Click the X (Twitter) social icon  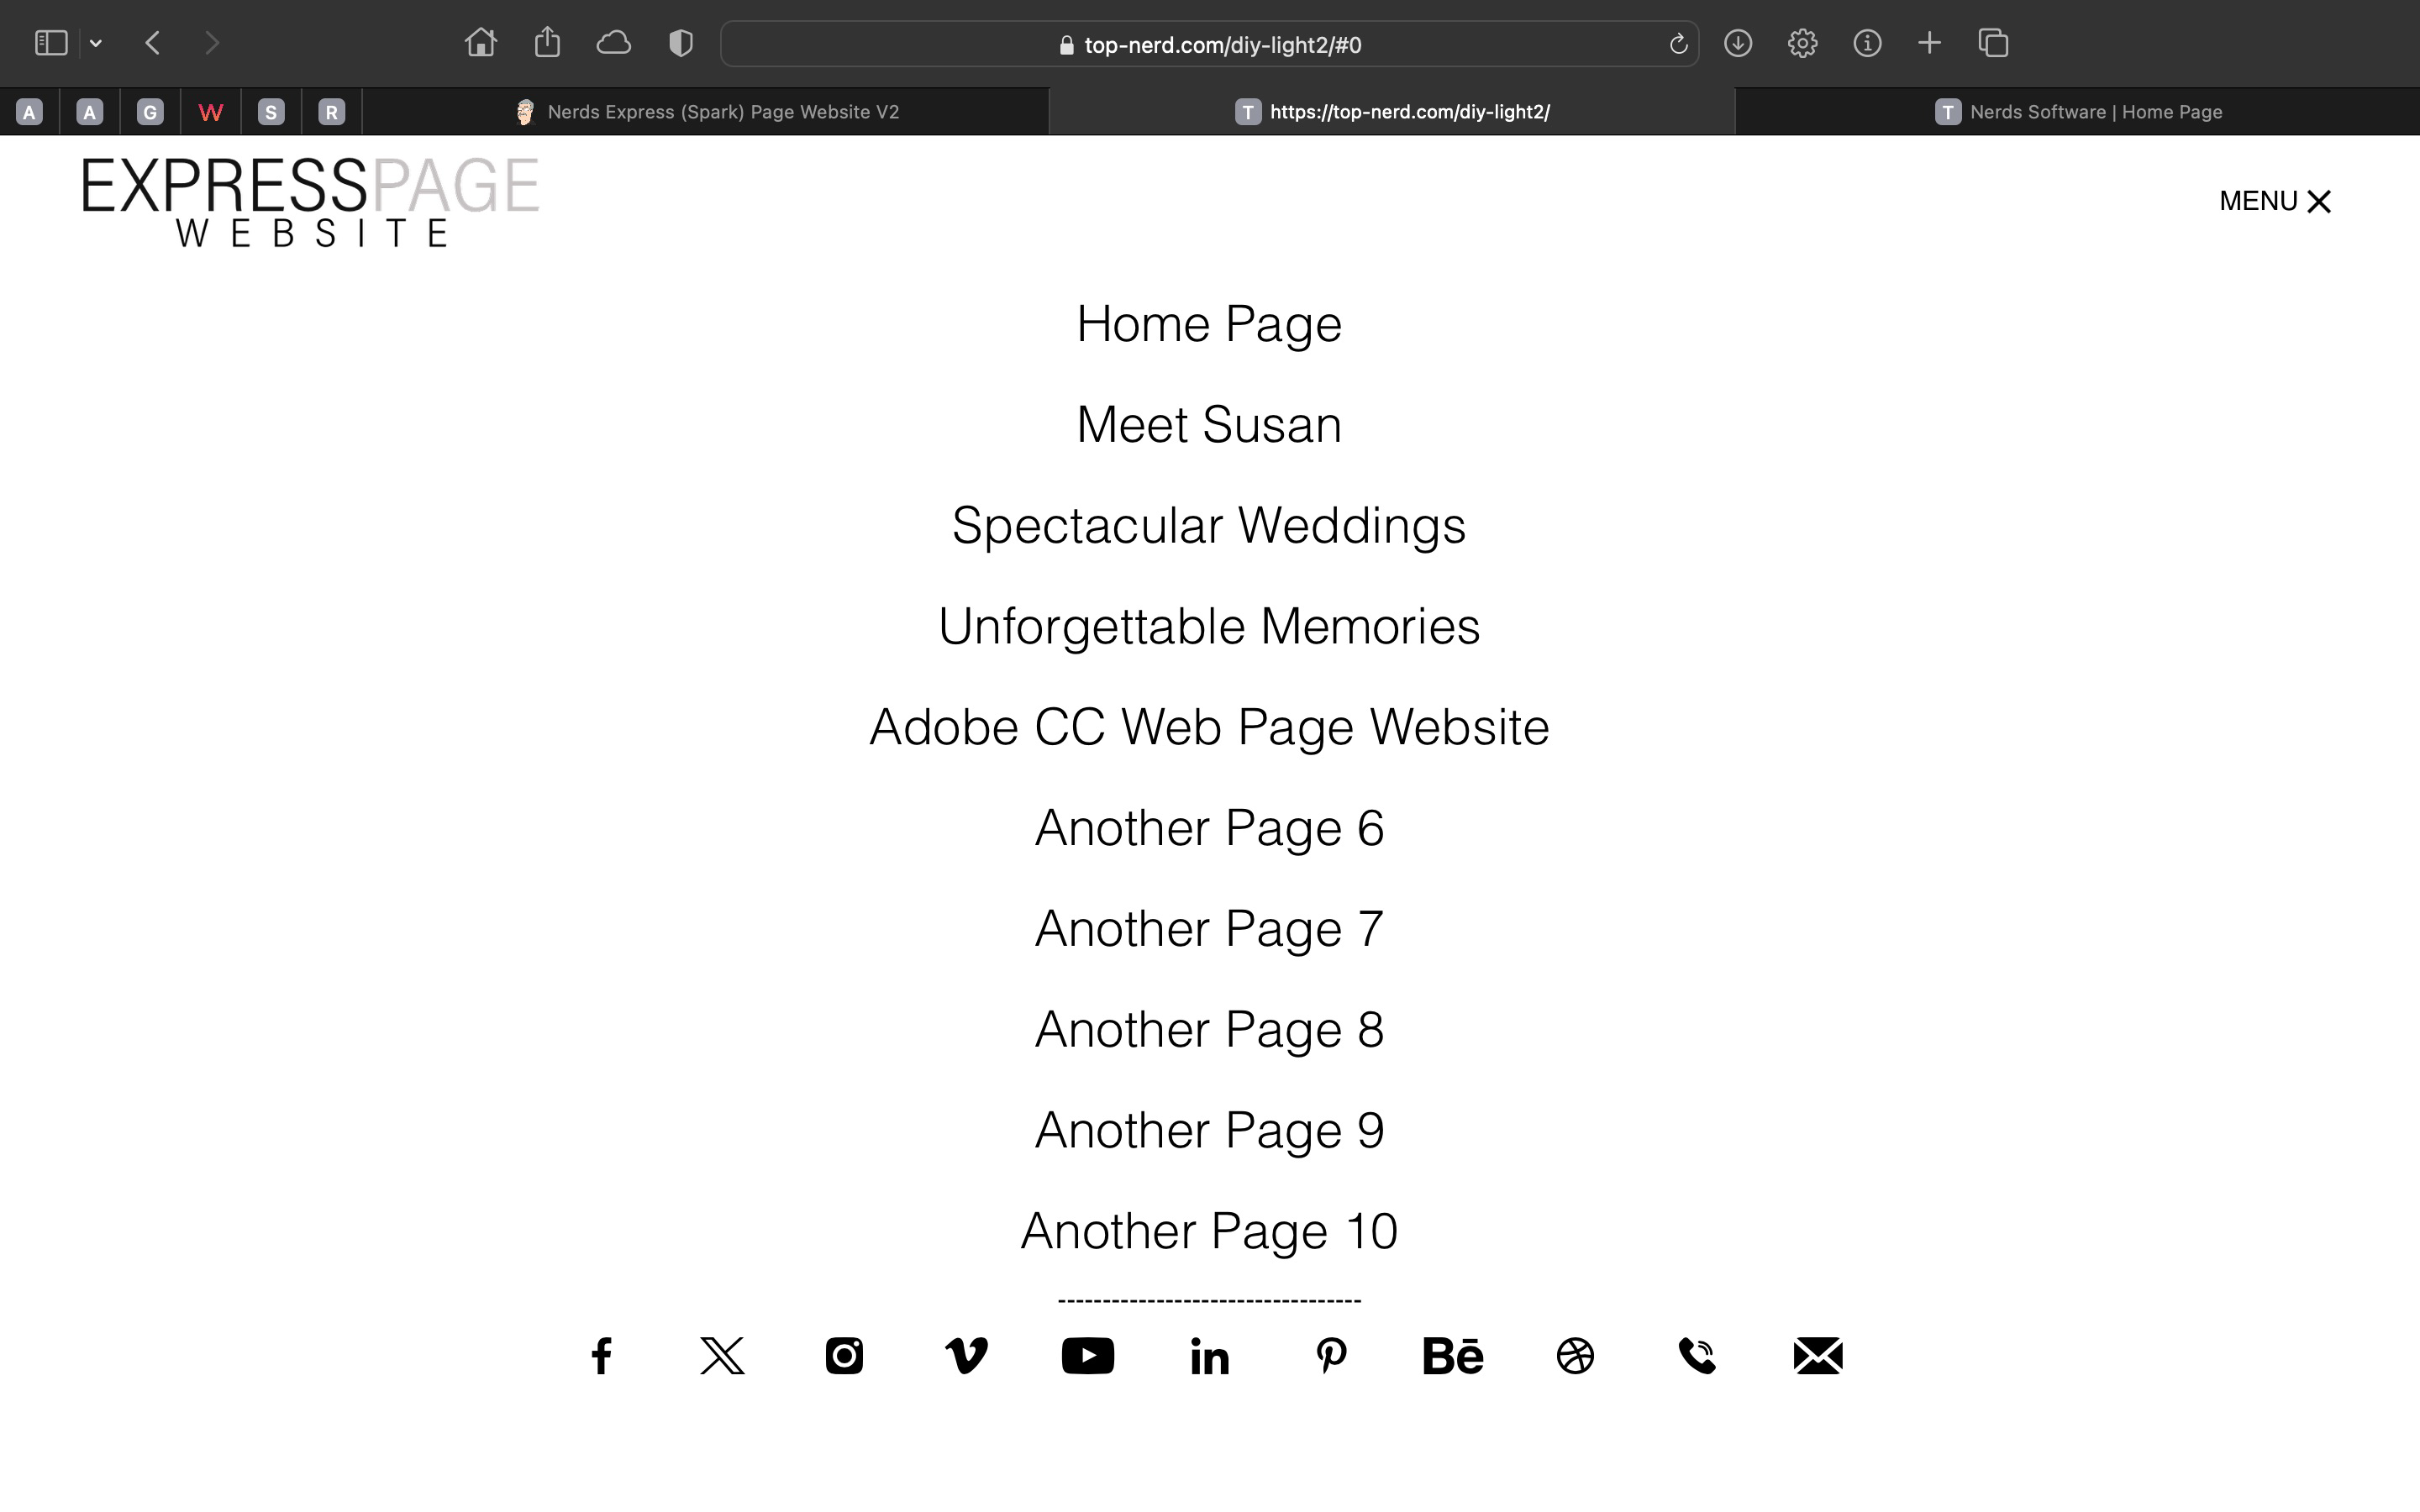(x=722, y=1356)
